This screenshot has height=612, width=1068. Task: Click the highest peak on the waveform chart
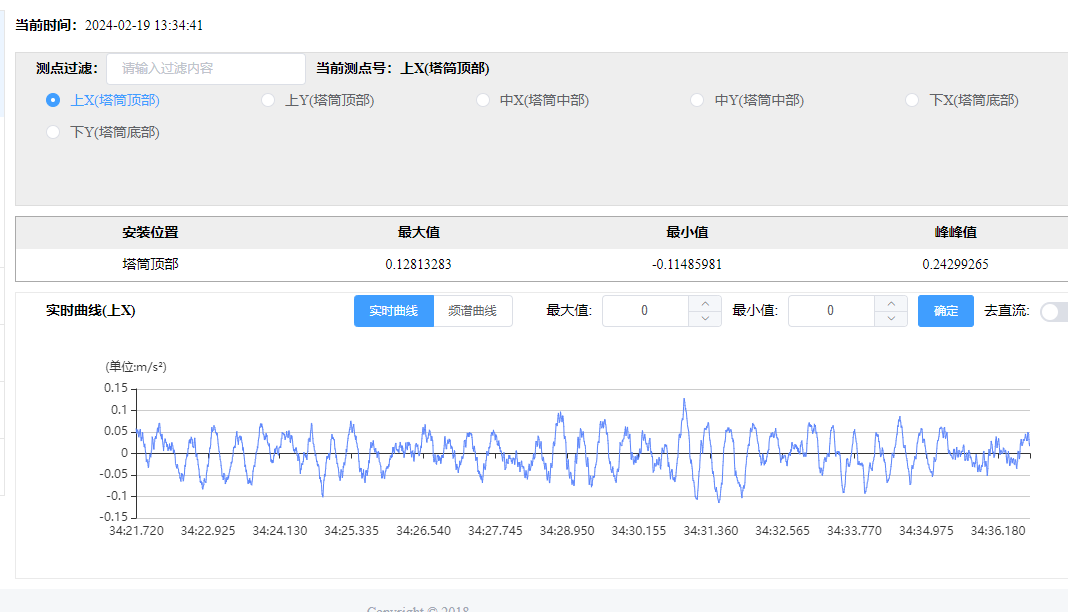tap(684, 400)
